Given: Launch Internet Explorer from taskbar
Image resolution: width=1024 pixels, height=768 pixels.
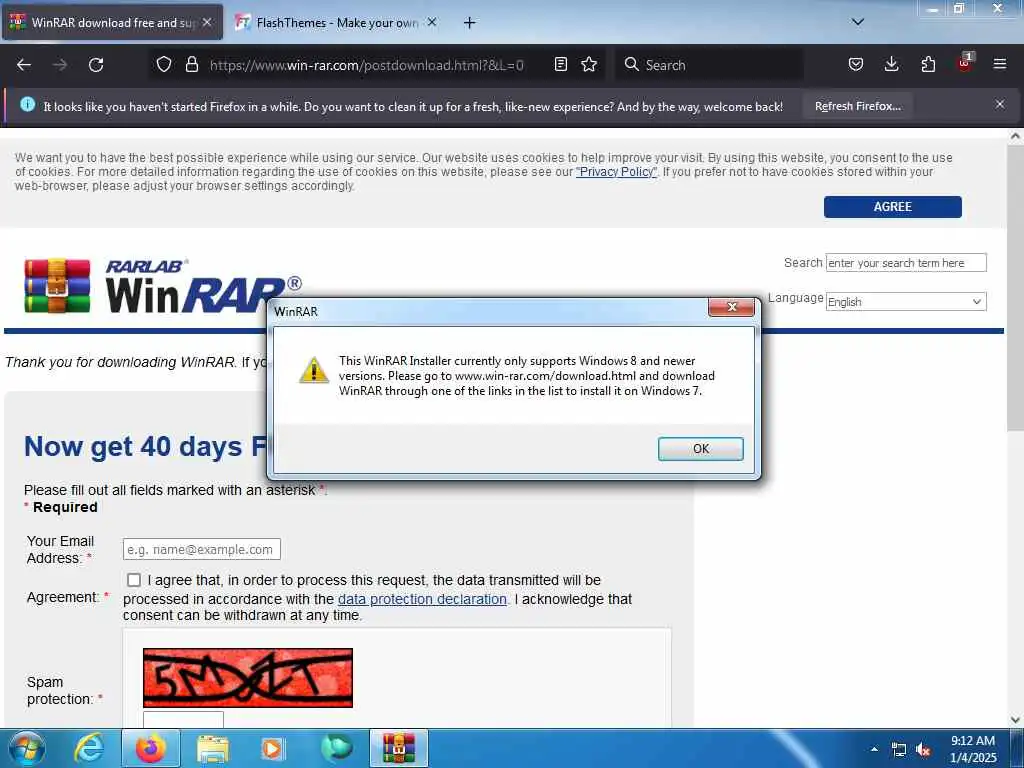Looking at the screenshot, I should point(89,748).
